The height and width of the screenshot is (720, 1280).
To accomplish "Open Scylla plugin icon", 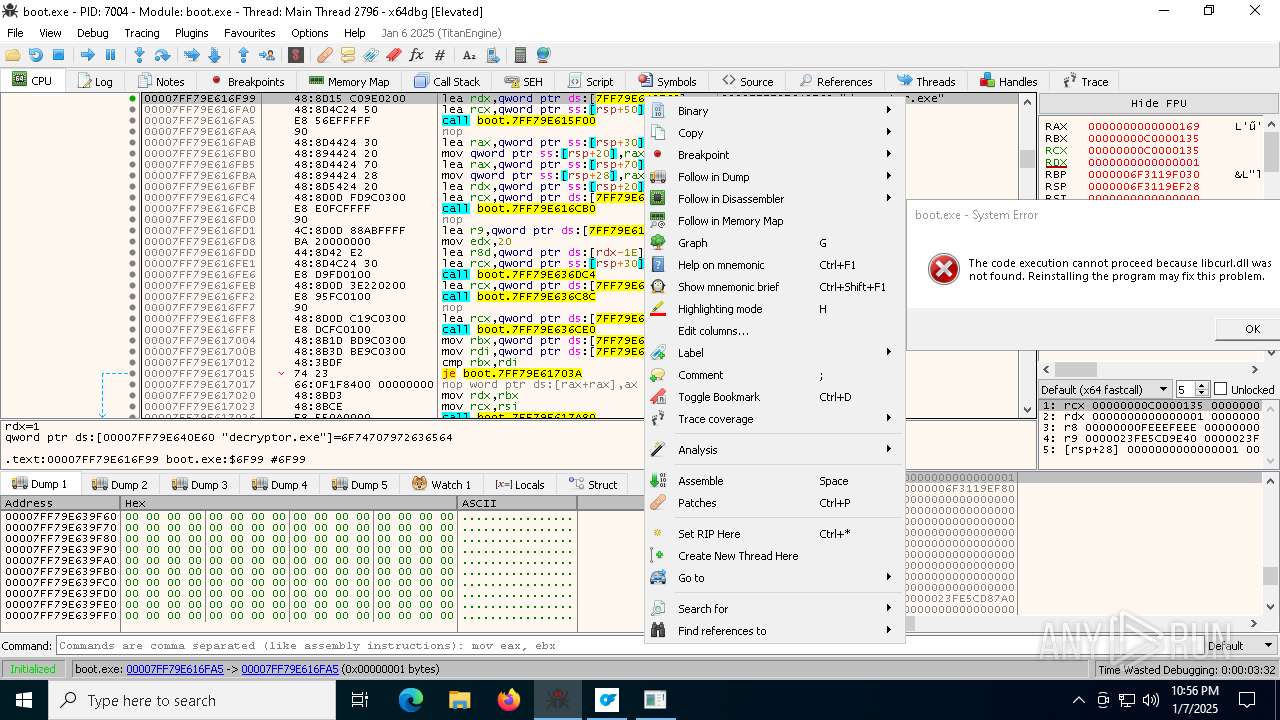I will coord(296,55).
